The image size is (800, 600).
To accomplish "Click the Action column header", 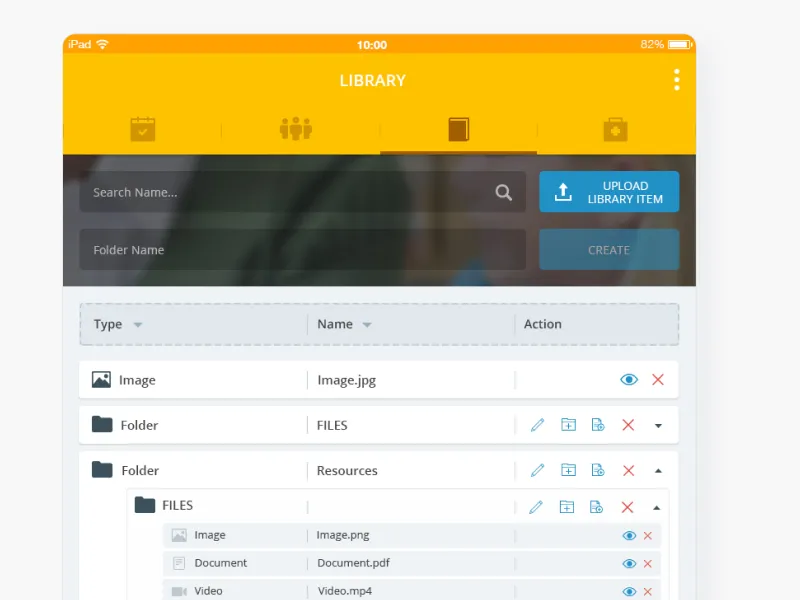I will [x=542, y=324].
